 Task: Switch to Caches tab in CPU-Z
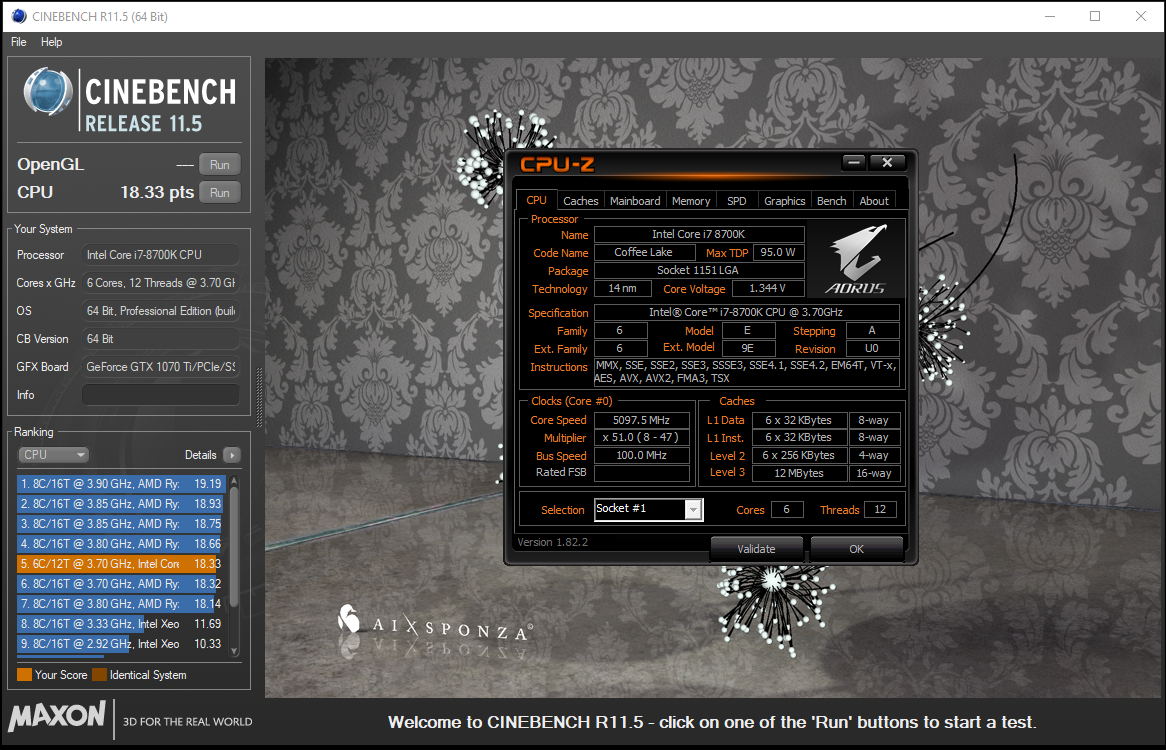580,201
